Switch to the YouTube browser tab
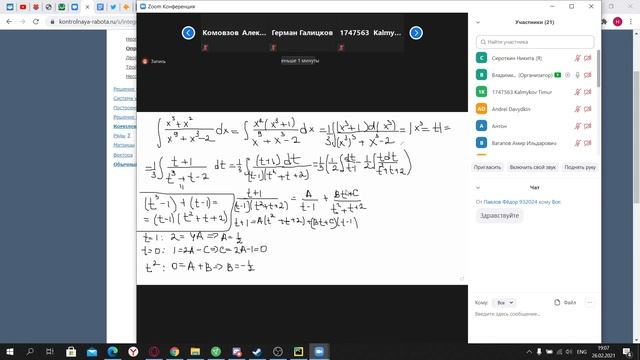The image size is (640, 360). pyautogui.click(x=23, y=7)
